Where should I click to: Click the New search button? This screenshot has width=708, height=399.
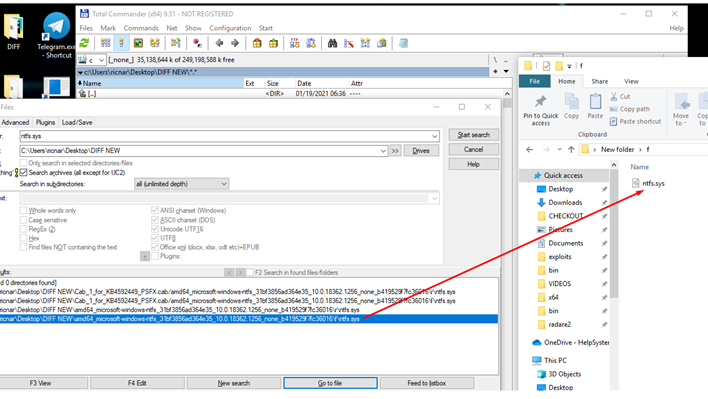coord(233,383)
